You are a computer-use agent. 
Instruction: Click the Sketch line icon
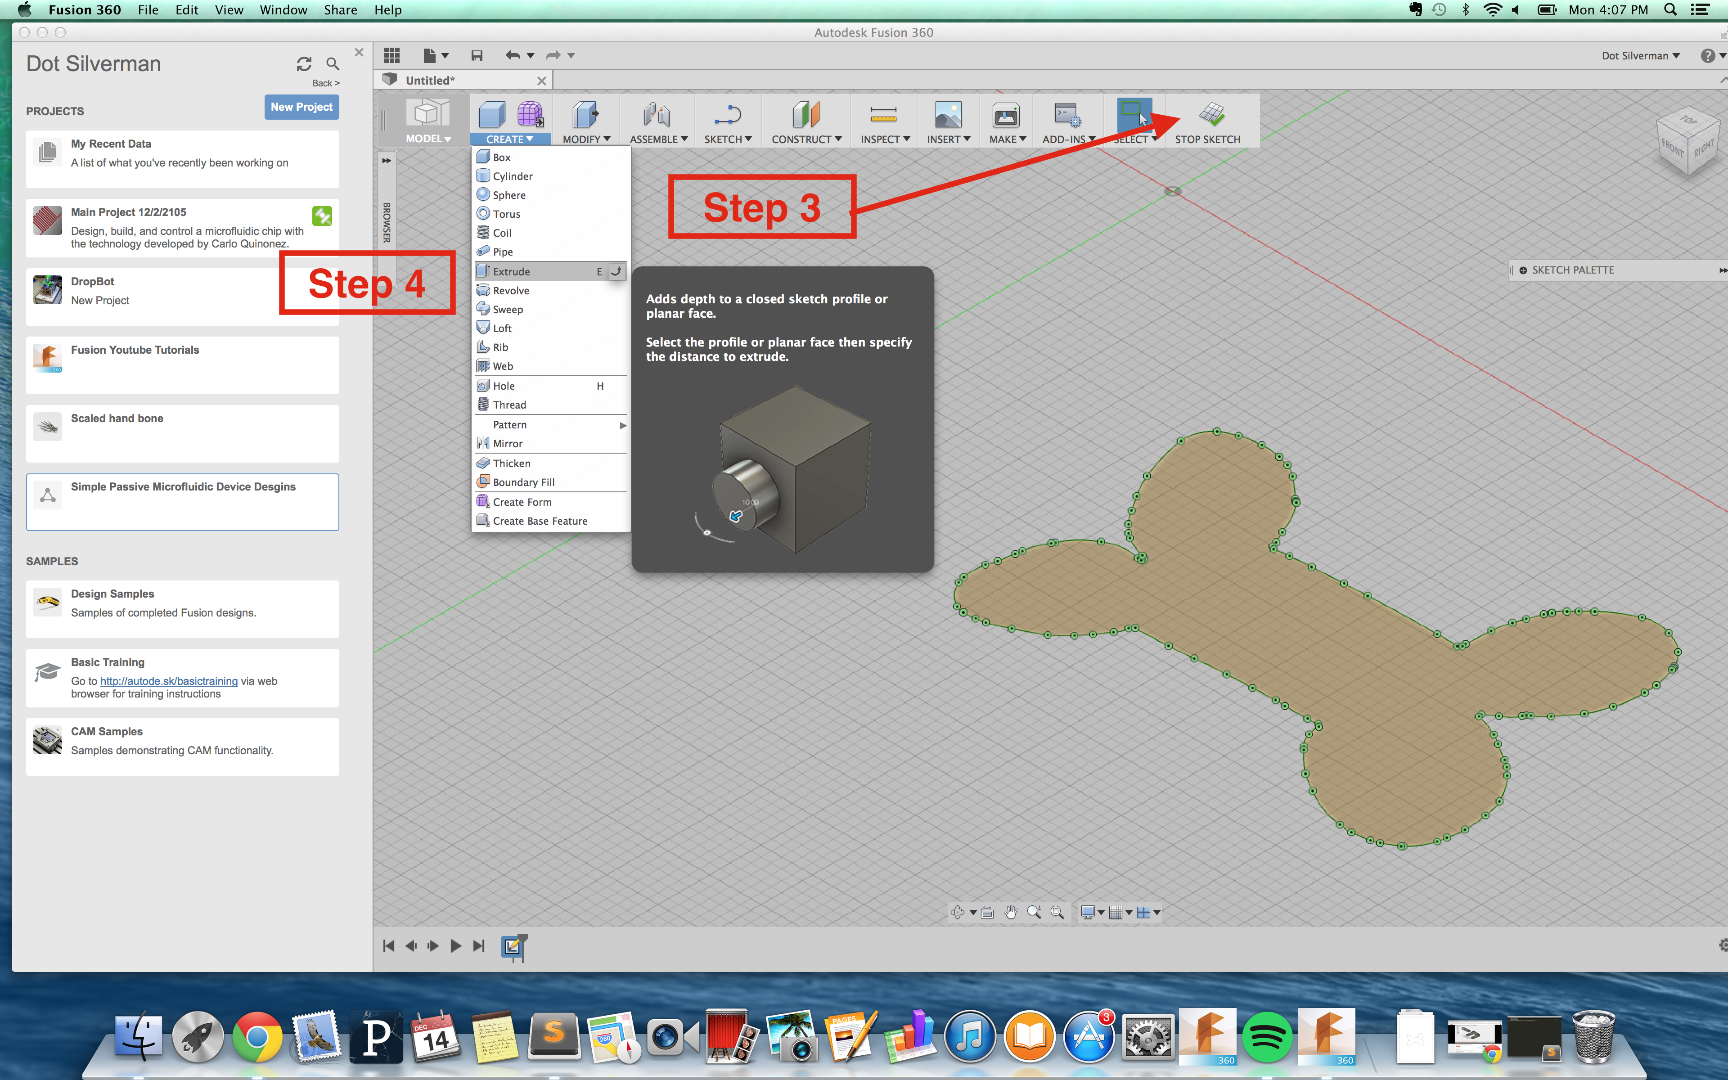pos(727,114)
